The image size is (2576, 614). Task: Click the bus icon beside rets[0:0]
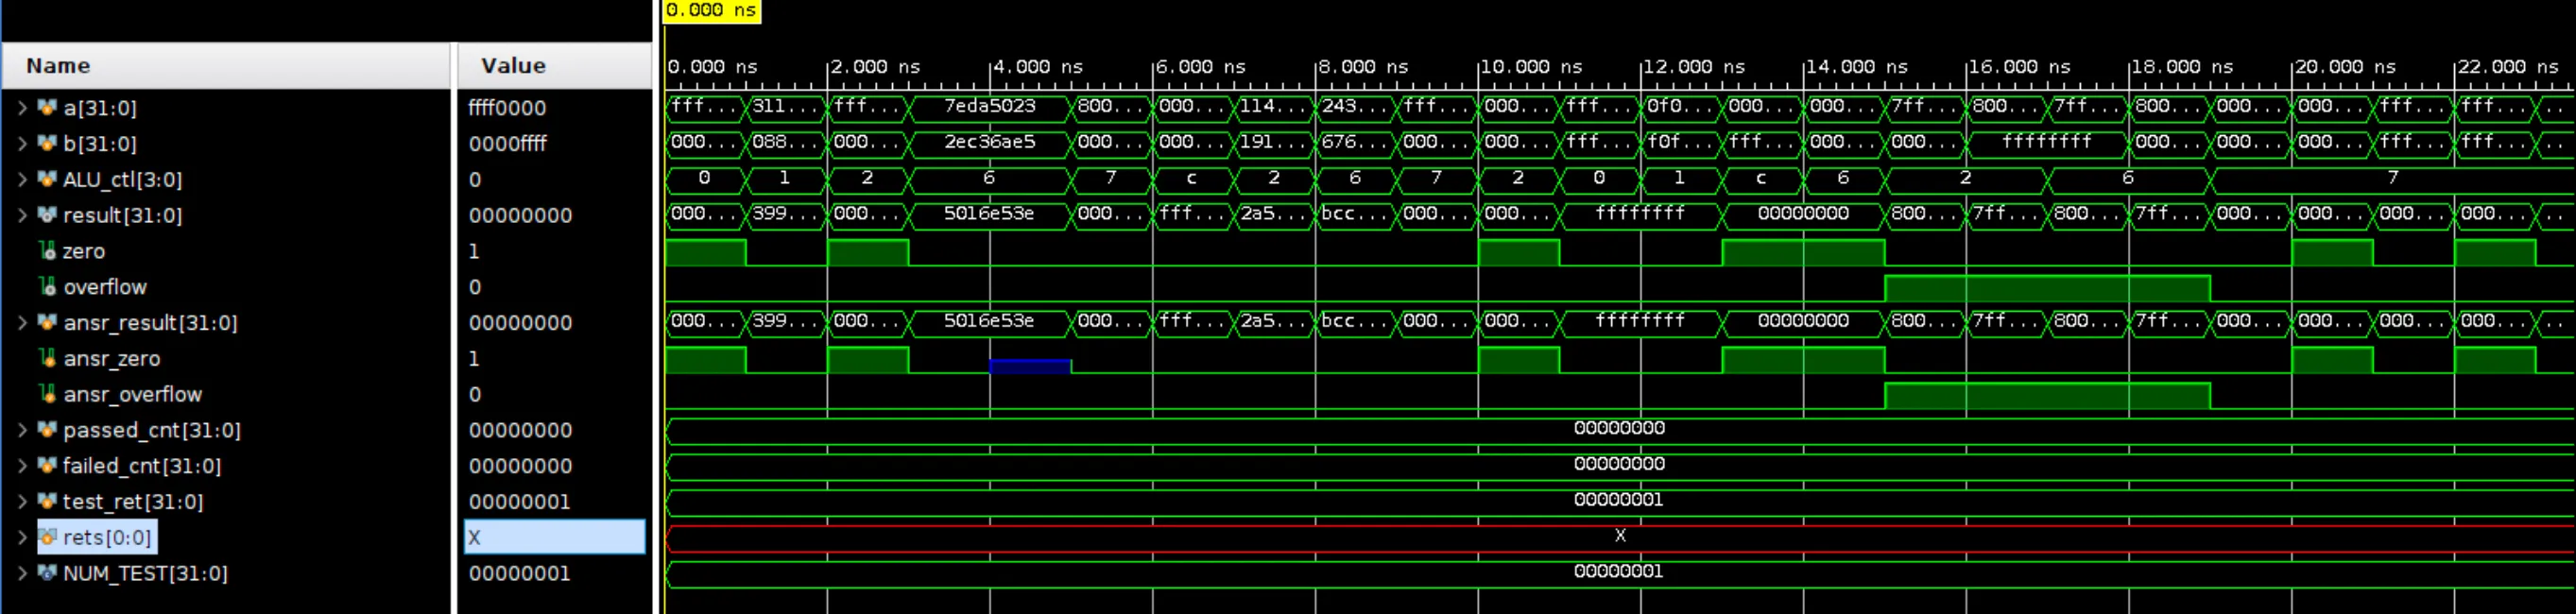[47, 537]
